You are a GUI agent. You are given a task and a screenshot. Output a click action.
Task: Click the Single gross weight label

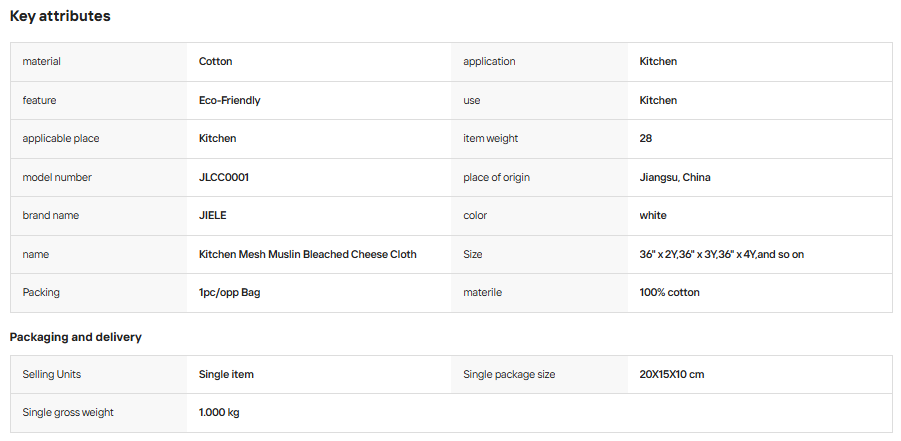click(68, 413)
